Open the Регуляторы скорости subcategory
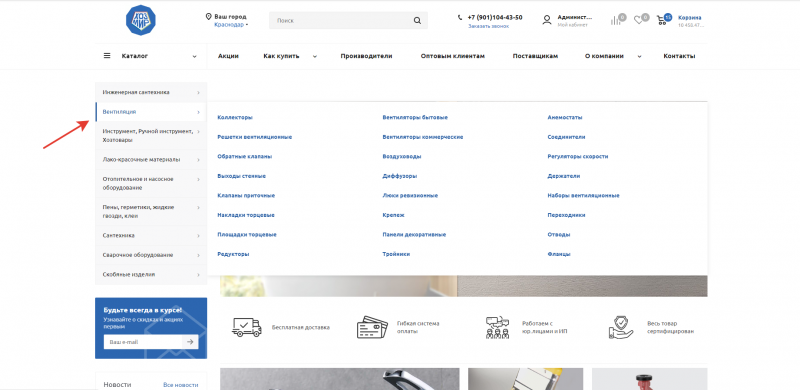Screen dimensions: 800x390 [578, 157]
